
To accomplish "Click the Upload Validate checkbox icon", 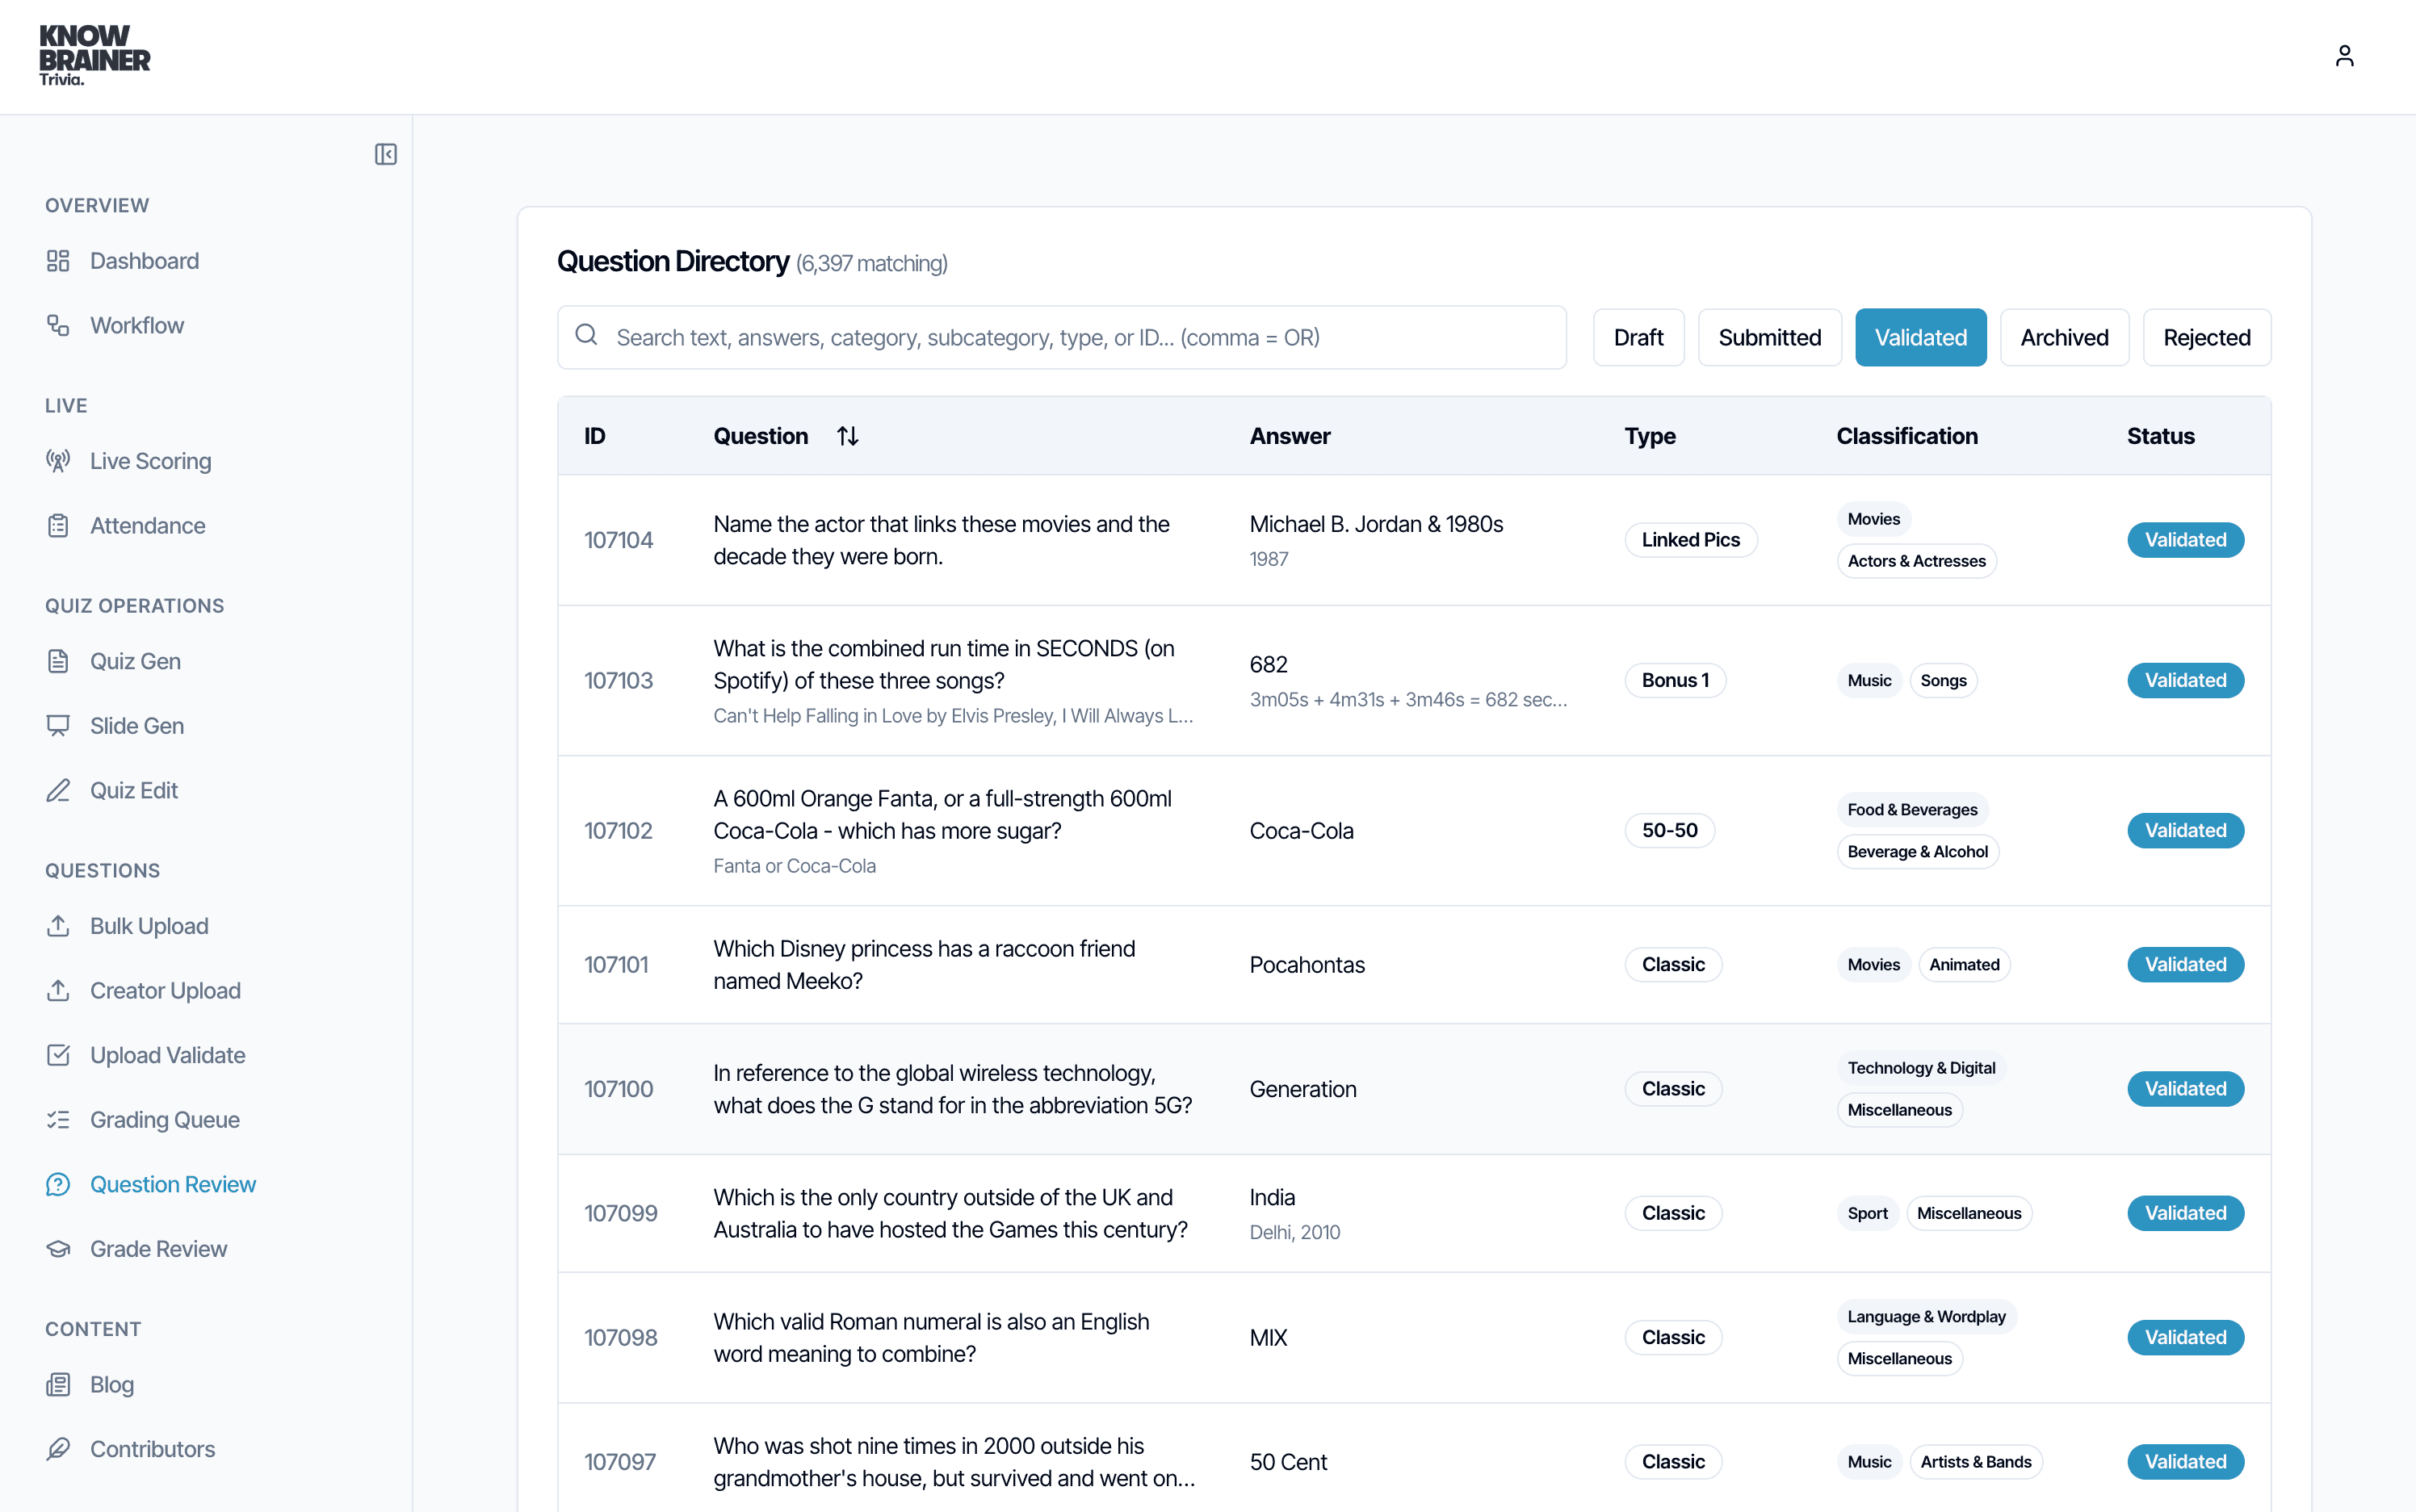I will point(58,1055).
